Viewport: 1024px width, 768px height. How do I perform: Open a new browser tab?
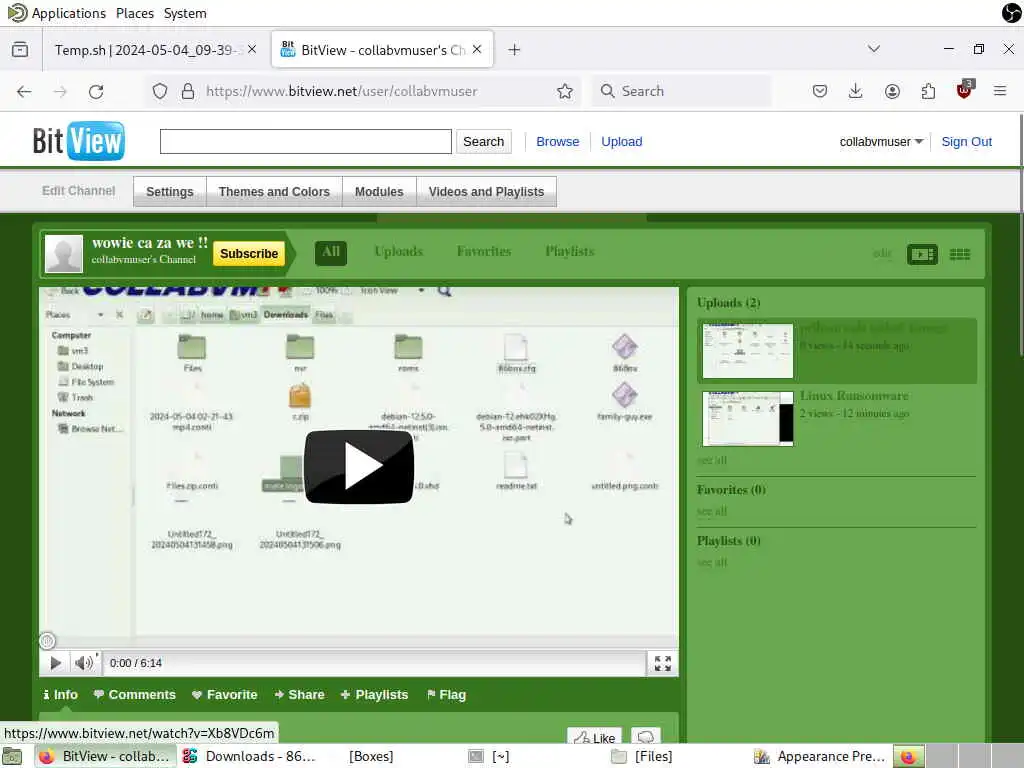coord(514,50)
